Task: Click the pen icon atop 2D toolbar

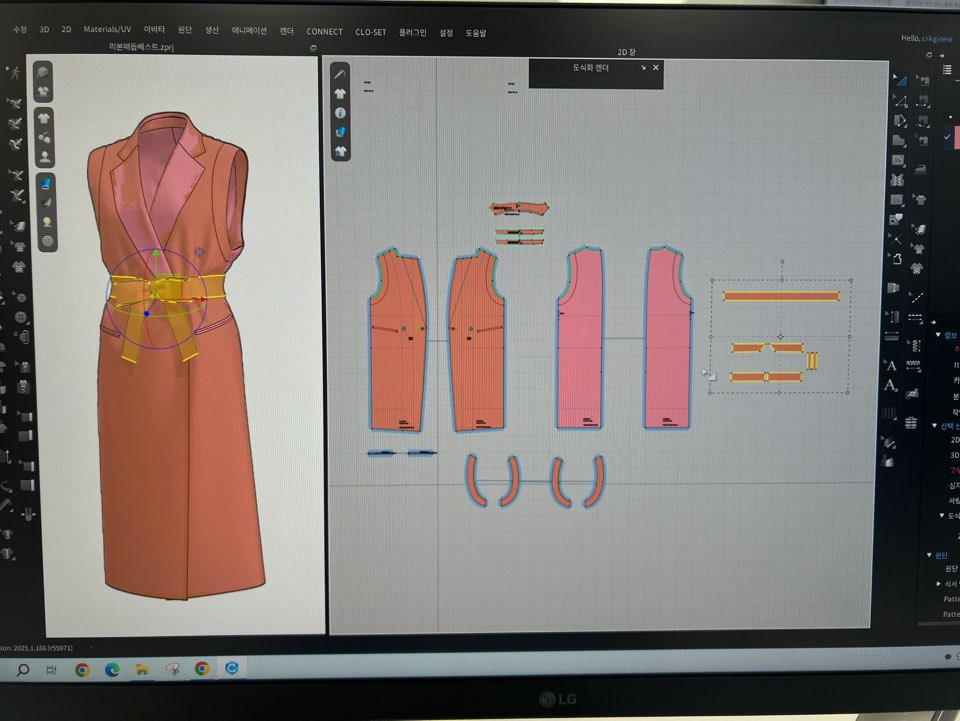Action: point(341,75)
